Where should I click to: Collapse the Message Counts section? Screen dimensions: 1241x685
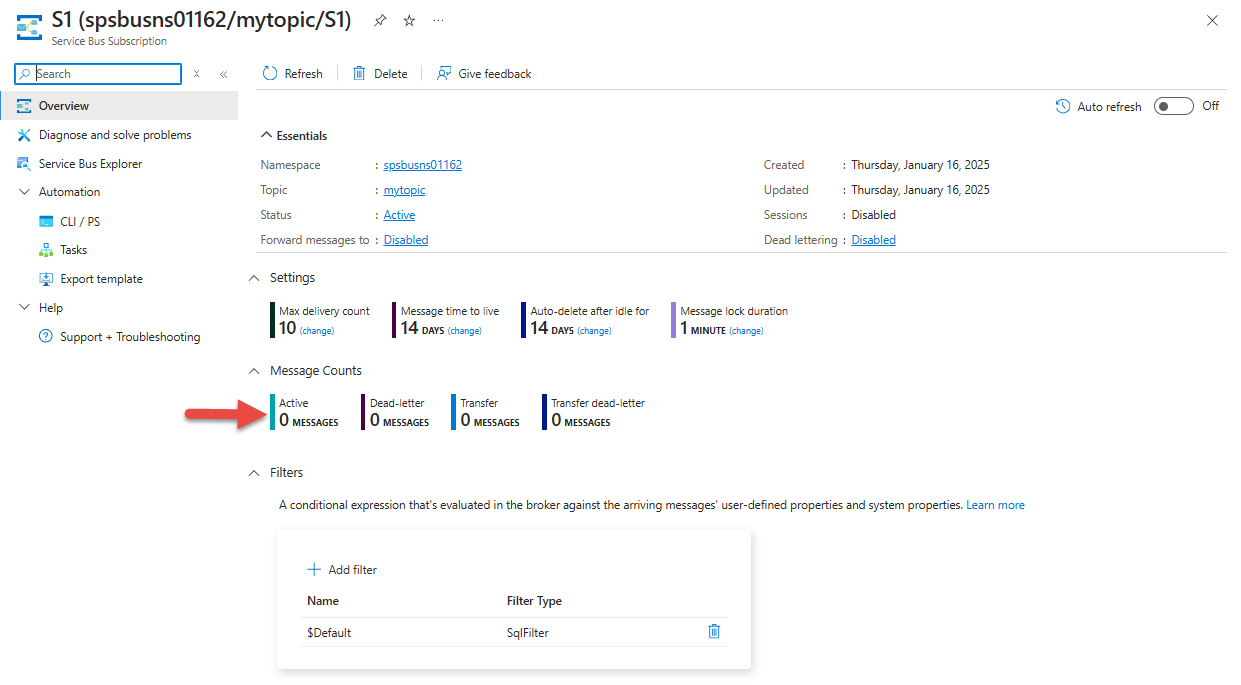[254, 371]
